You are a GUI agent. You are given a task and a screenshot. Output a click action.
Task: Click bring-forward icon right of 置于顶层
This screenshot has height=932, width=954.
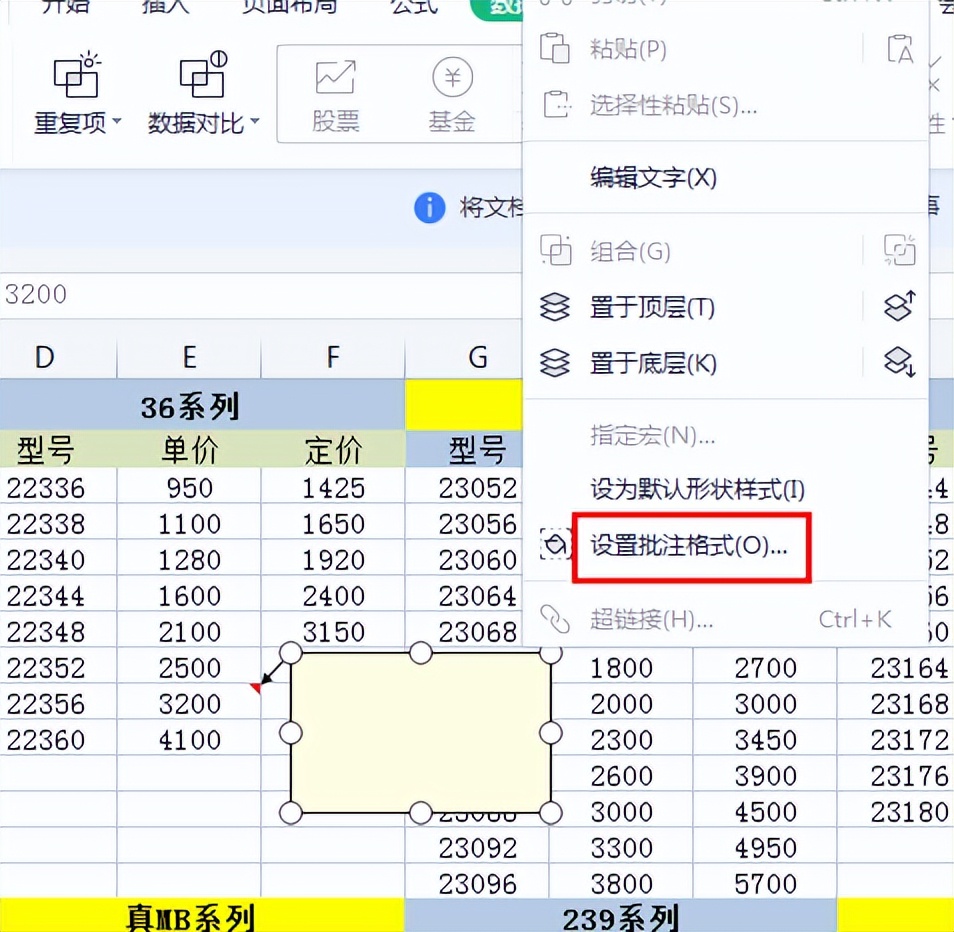coord(900,306)
